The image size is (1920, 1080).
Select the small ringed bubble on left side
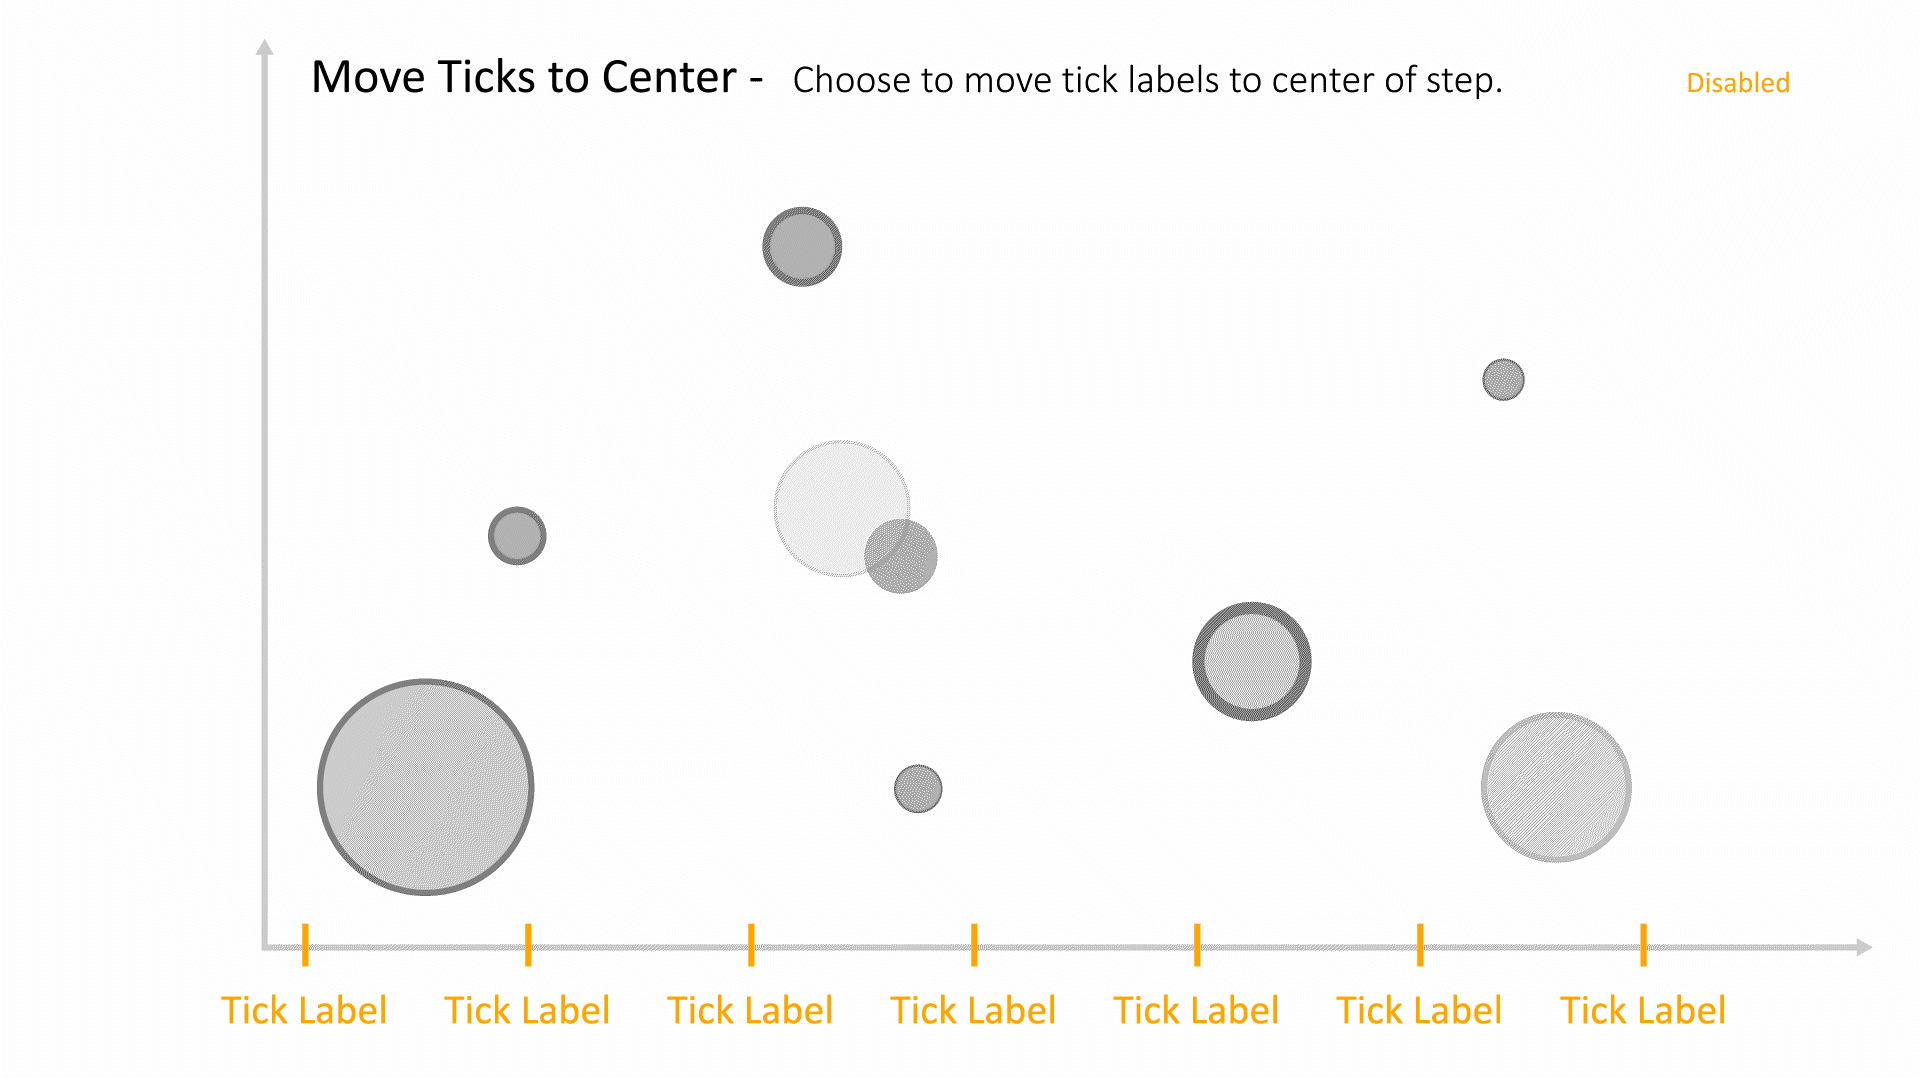[517, 536]
